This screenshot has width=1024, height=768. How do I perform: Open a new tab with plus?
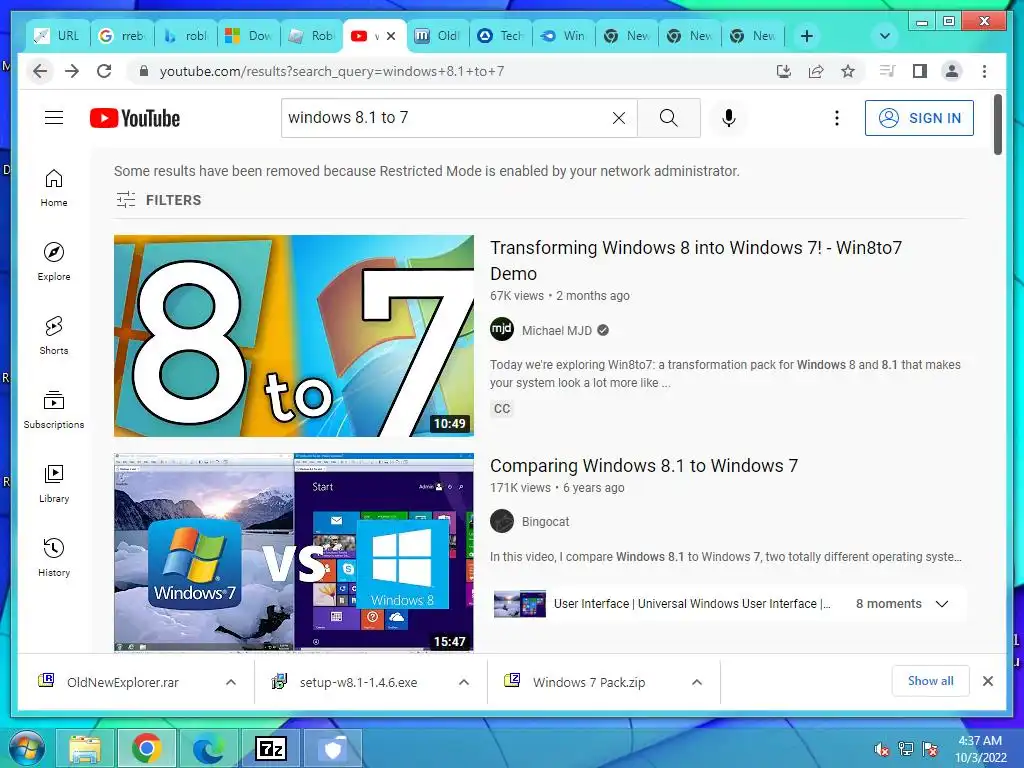click(x=807, y=36)
